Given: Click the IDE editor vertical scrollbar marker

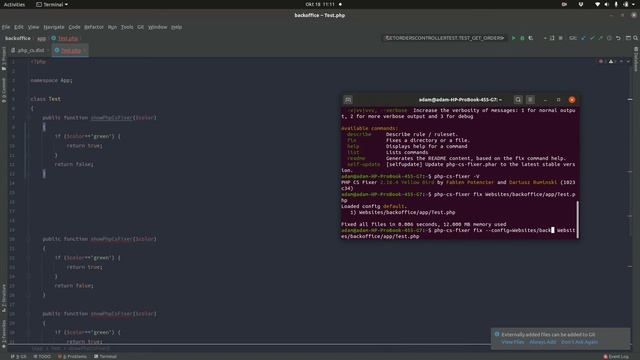Looking at the screenshot, I should click(630, 99).
